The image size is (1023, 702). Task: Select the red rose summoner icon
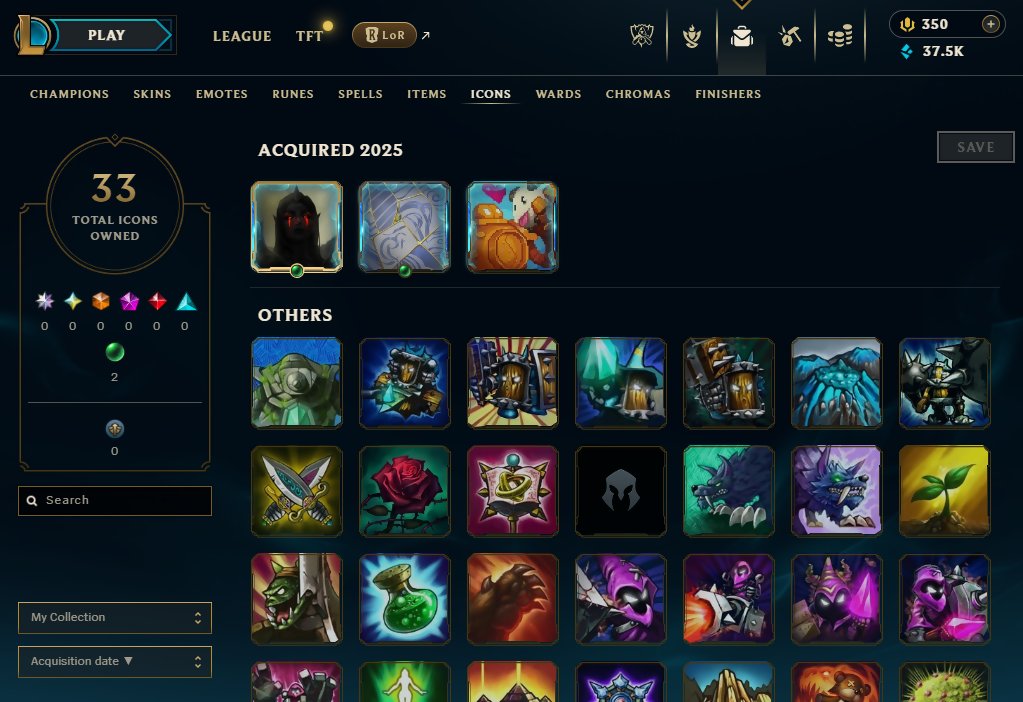405,491
